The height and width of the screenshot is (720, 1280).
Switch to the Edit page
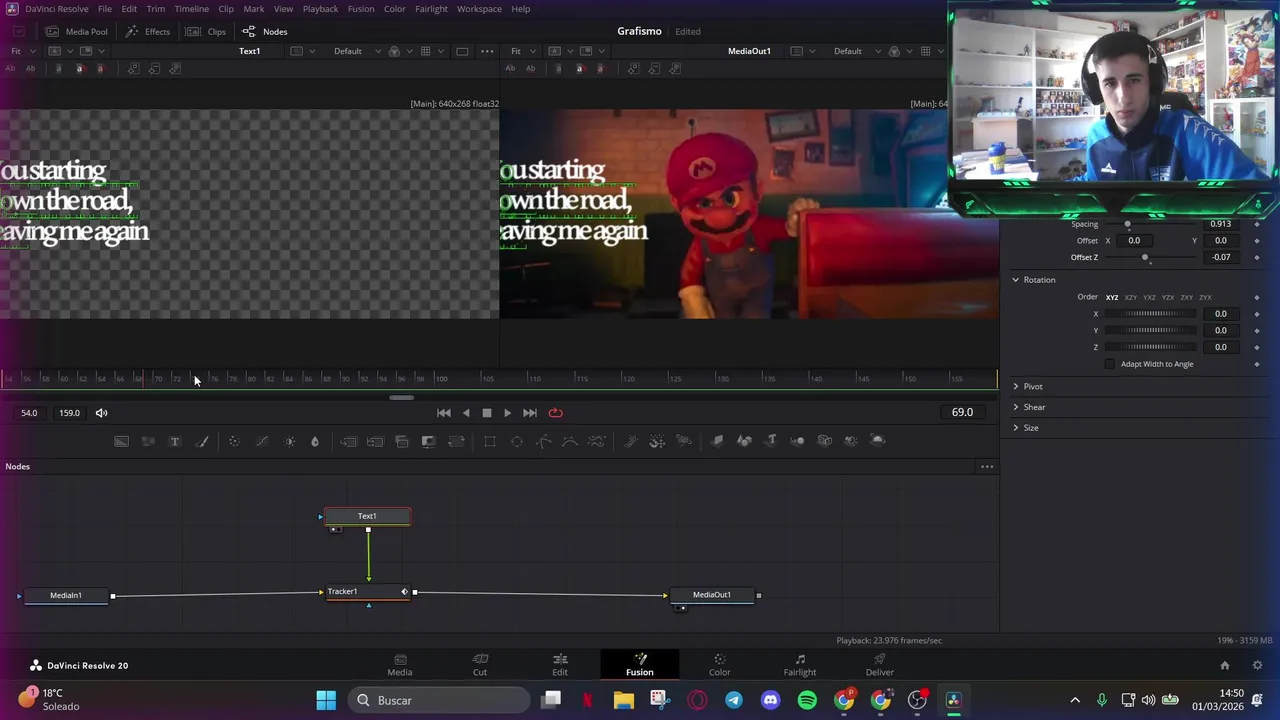pyautogui.click(x=560, y=665)
